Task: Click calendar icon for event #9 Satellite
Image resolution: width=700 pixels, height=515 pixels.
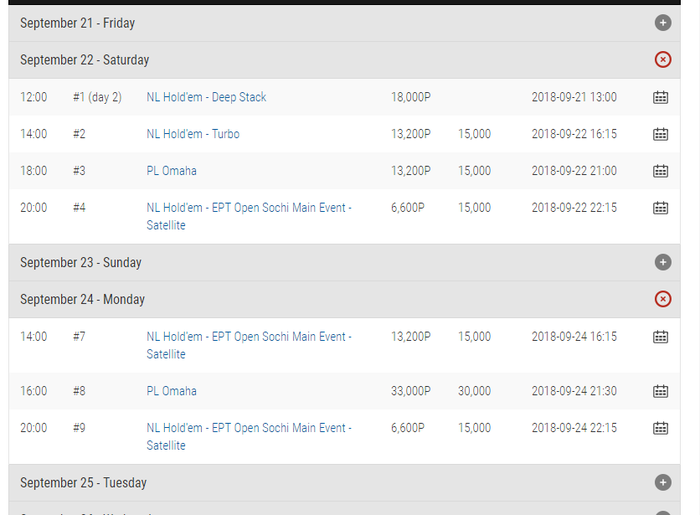Action: [660, 428]
